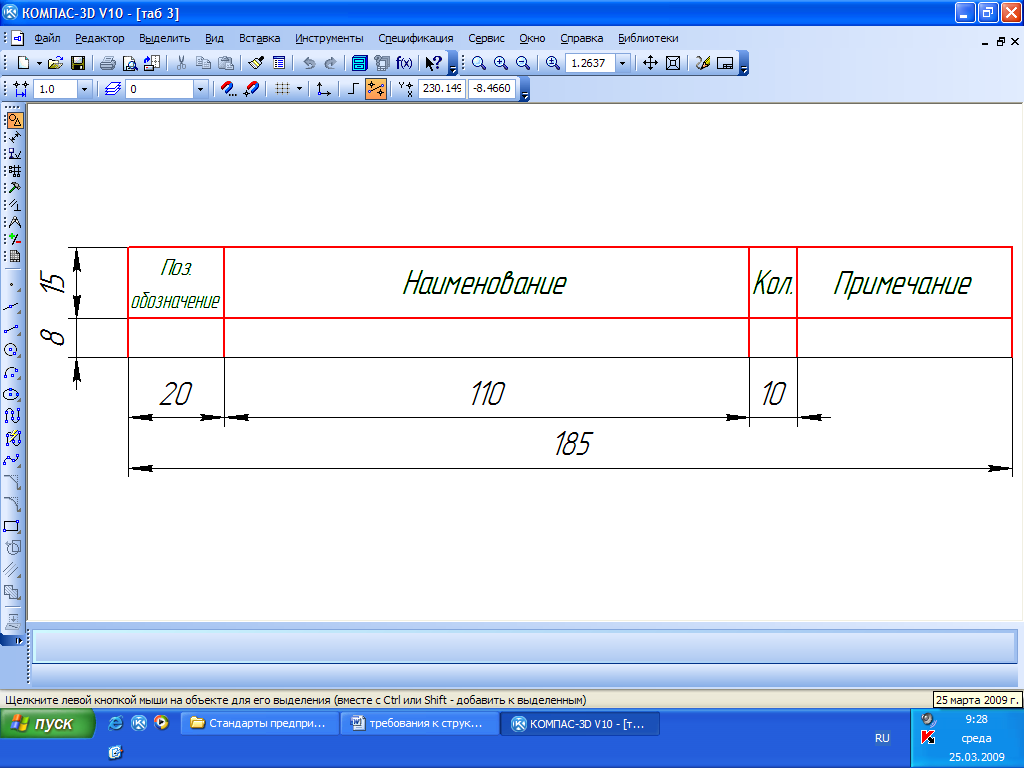Click the Print icon

tap(108, 63)
